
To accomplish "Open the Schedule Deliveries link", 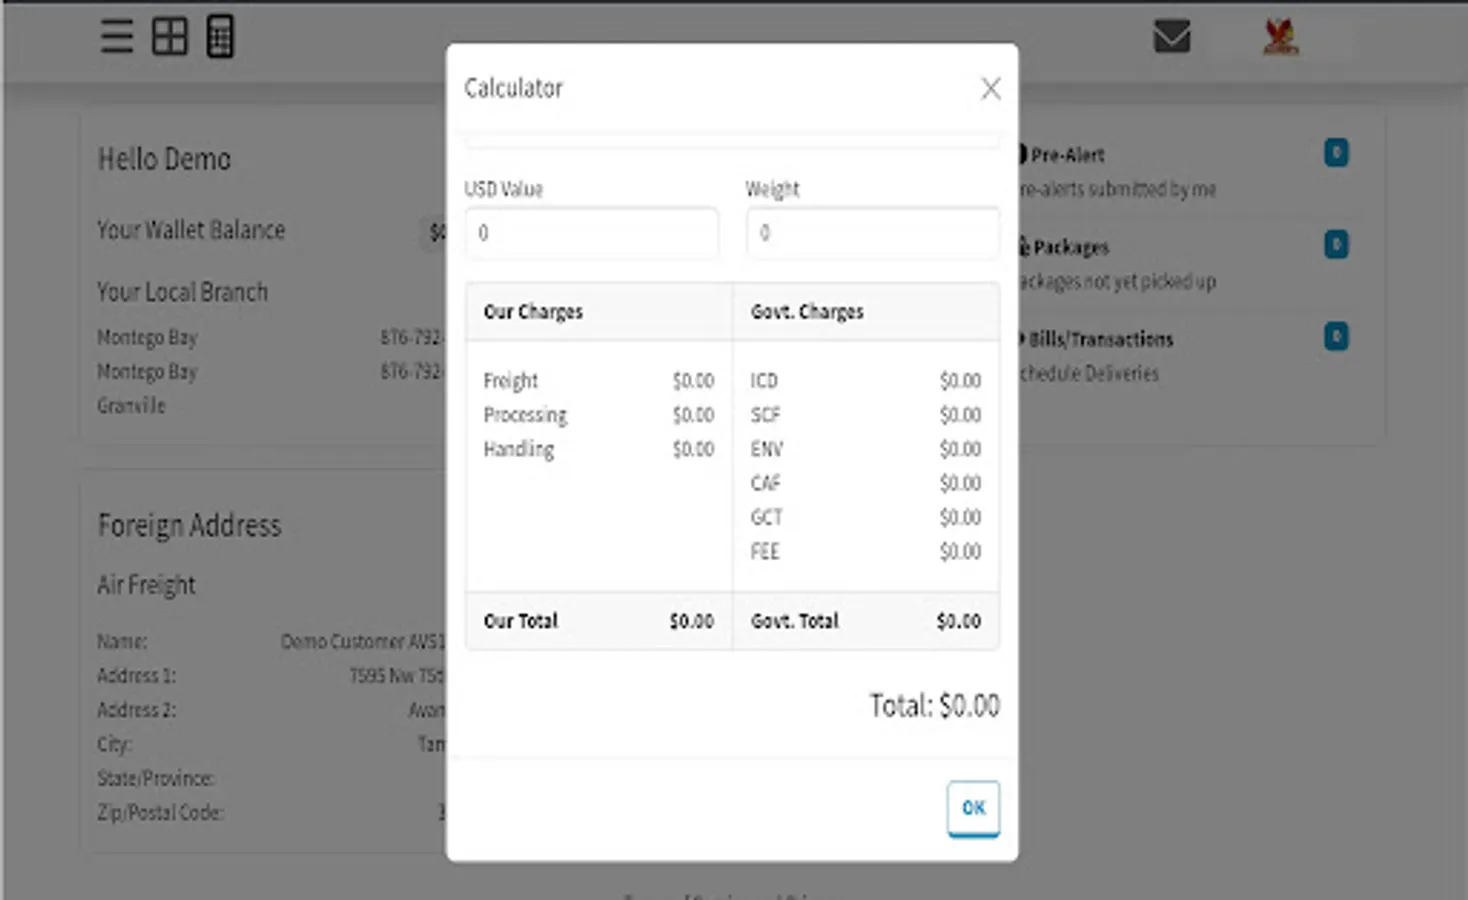I will [1087, 374].
